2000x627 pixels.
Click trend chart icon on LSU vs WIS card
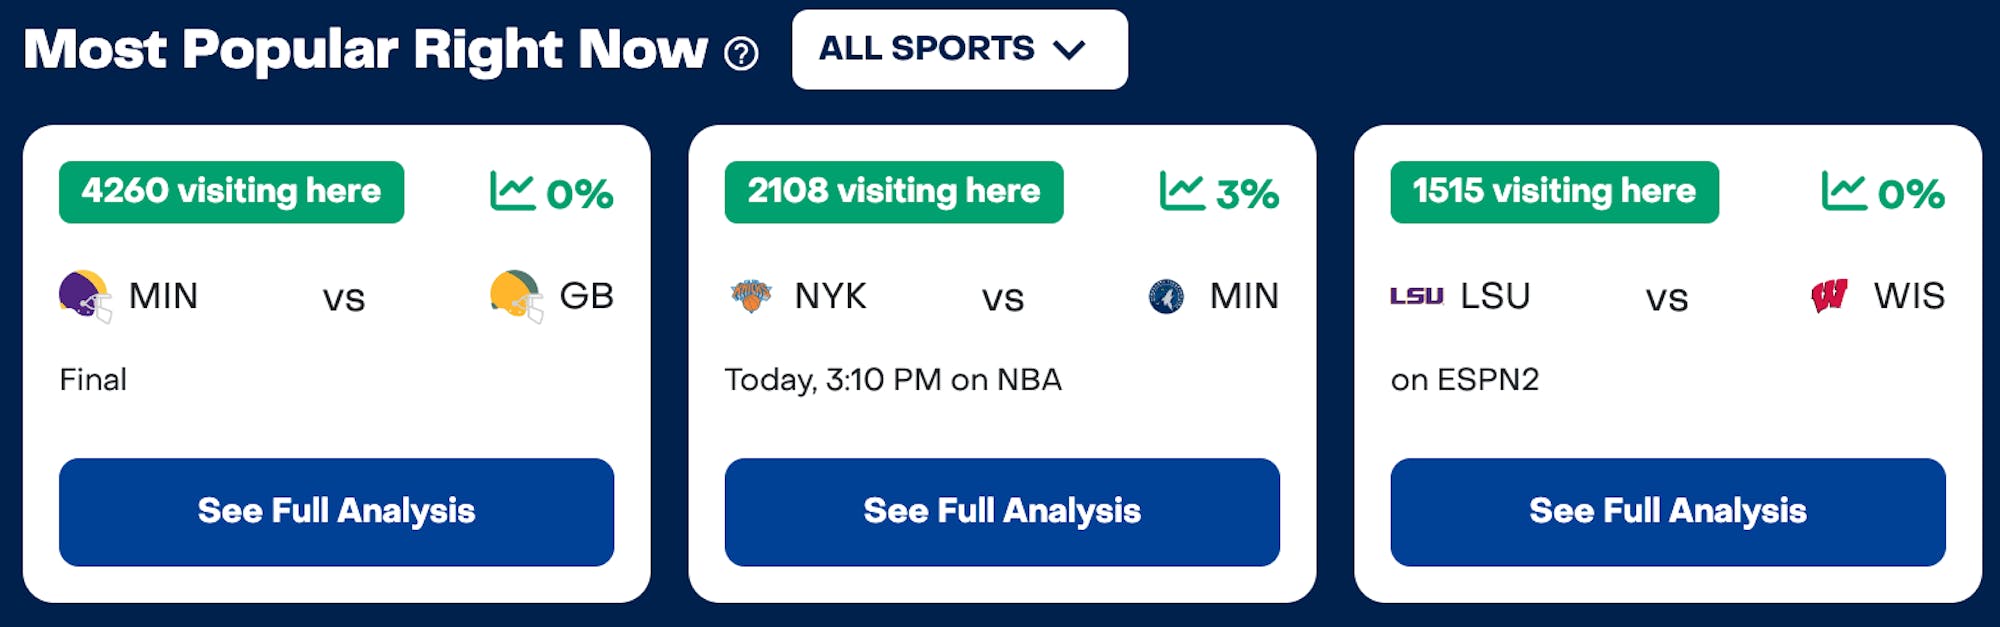[1843, 191]
